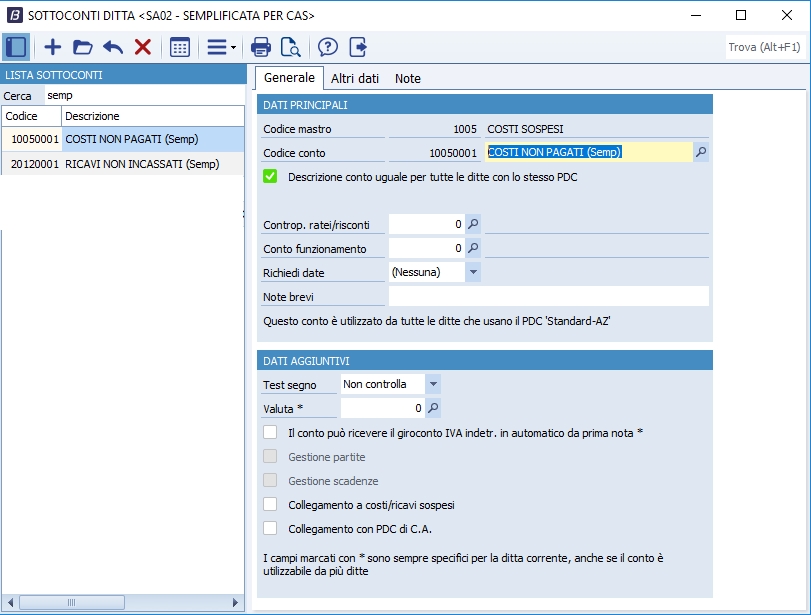Uncheck 'Descrizione conto uguale per tutte le ditte'
The image size is (811, 615).
270,177
